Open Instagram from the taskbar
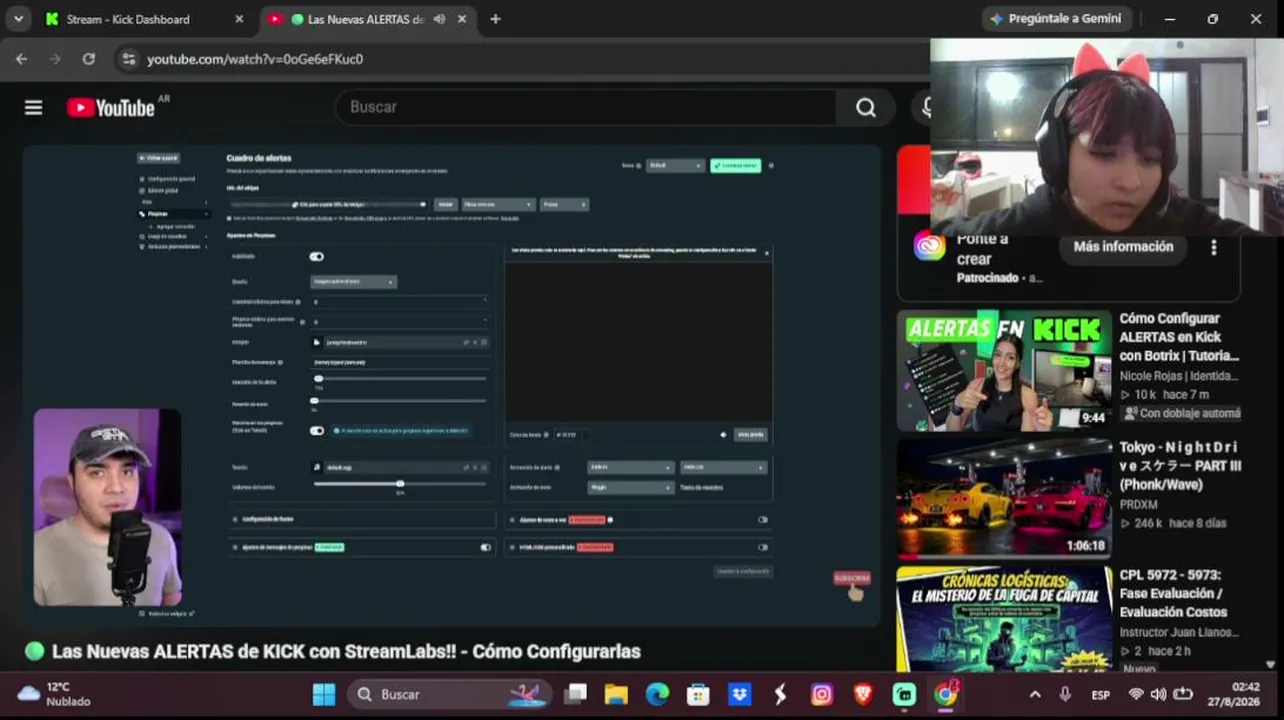1284x720 pixels. pyautogui.click(x=822, y=694)
